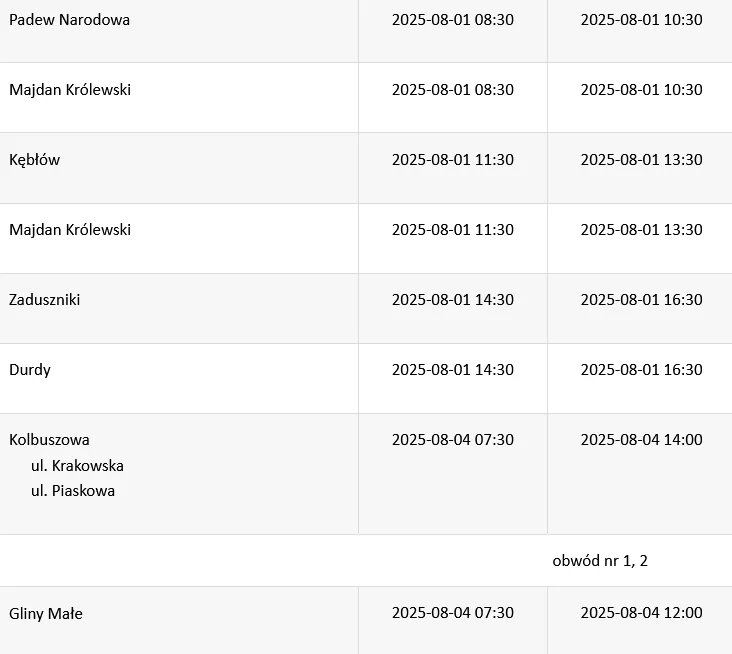Select the Kolbuszowa location heading
The width and height of the screenshot is (732, 654).
click(49, 440)
